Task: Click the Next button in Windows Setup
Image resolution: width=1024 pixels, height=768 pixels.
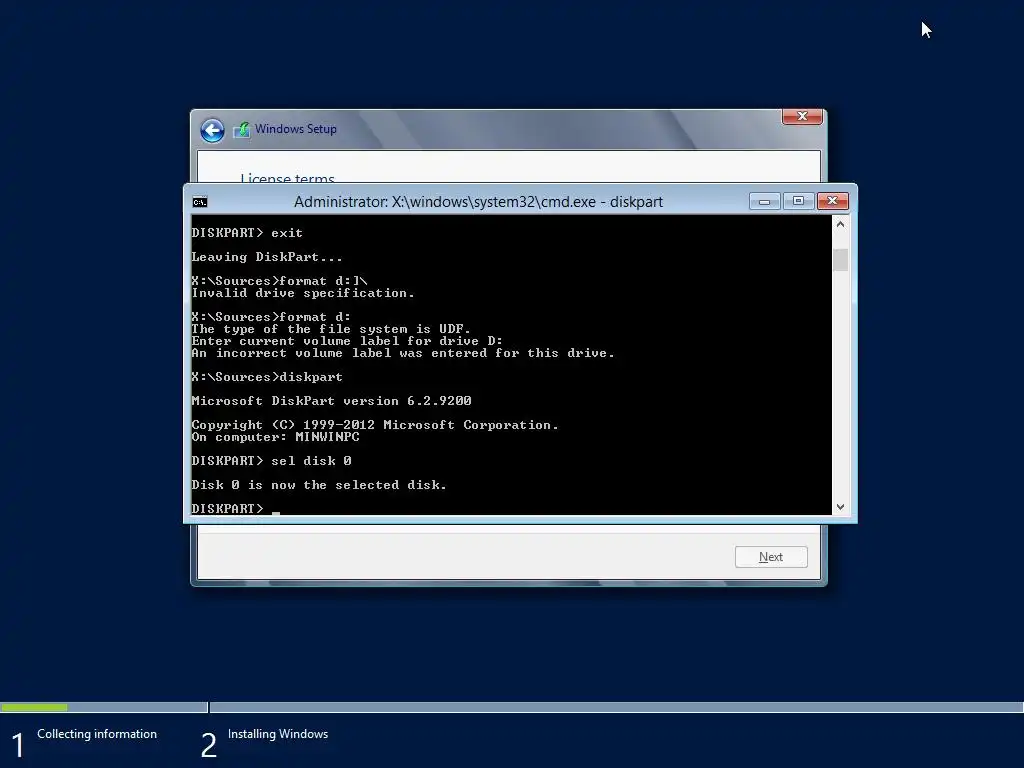Action: point(771,557)
